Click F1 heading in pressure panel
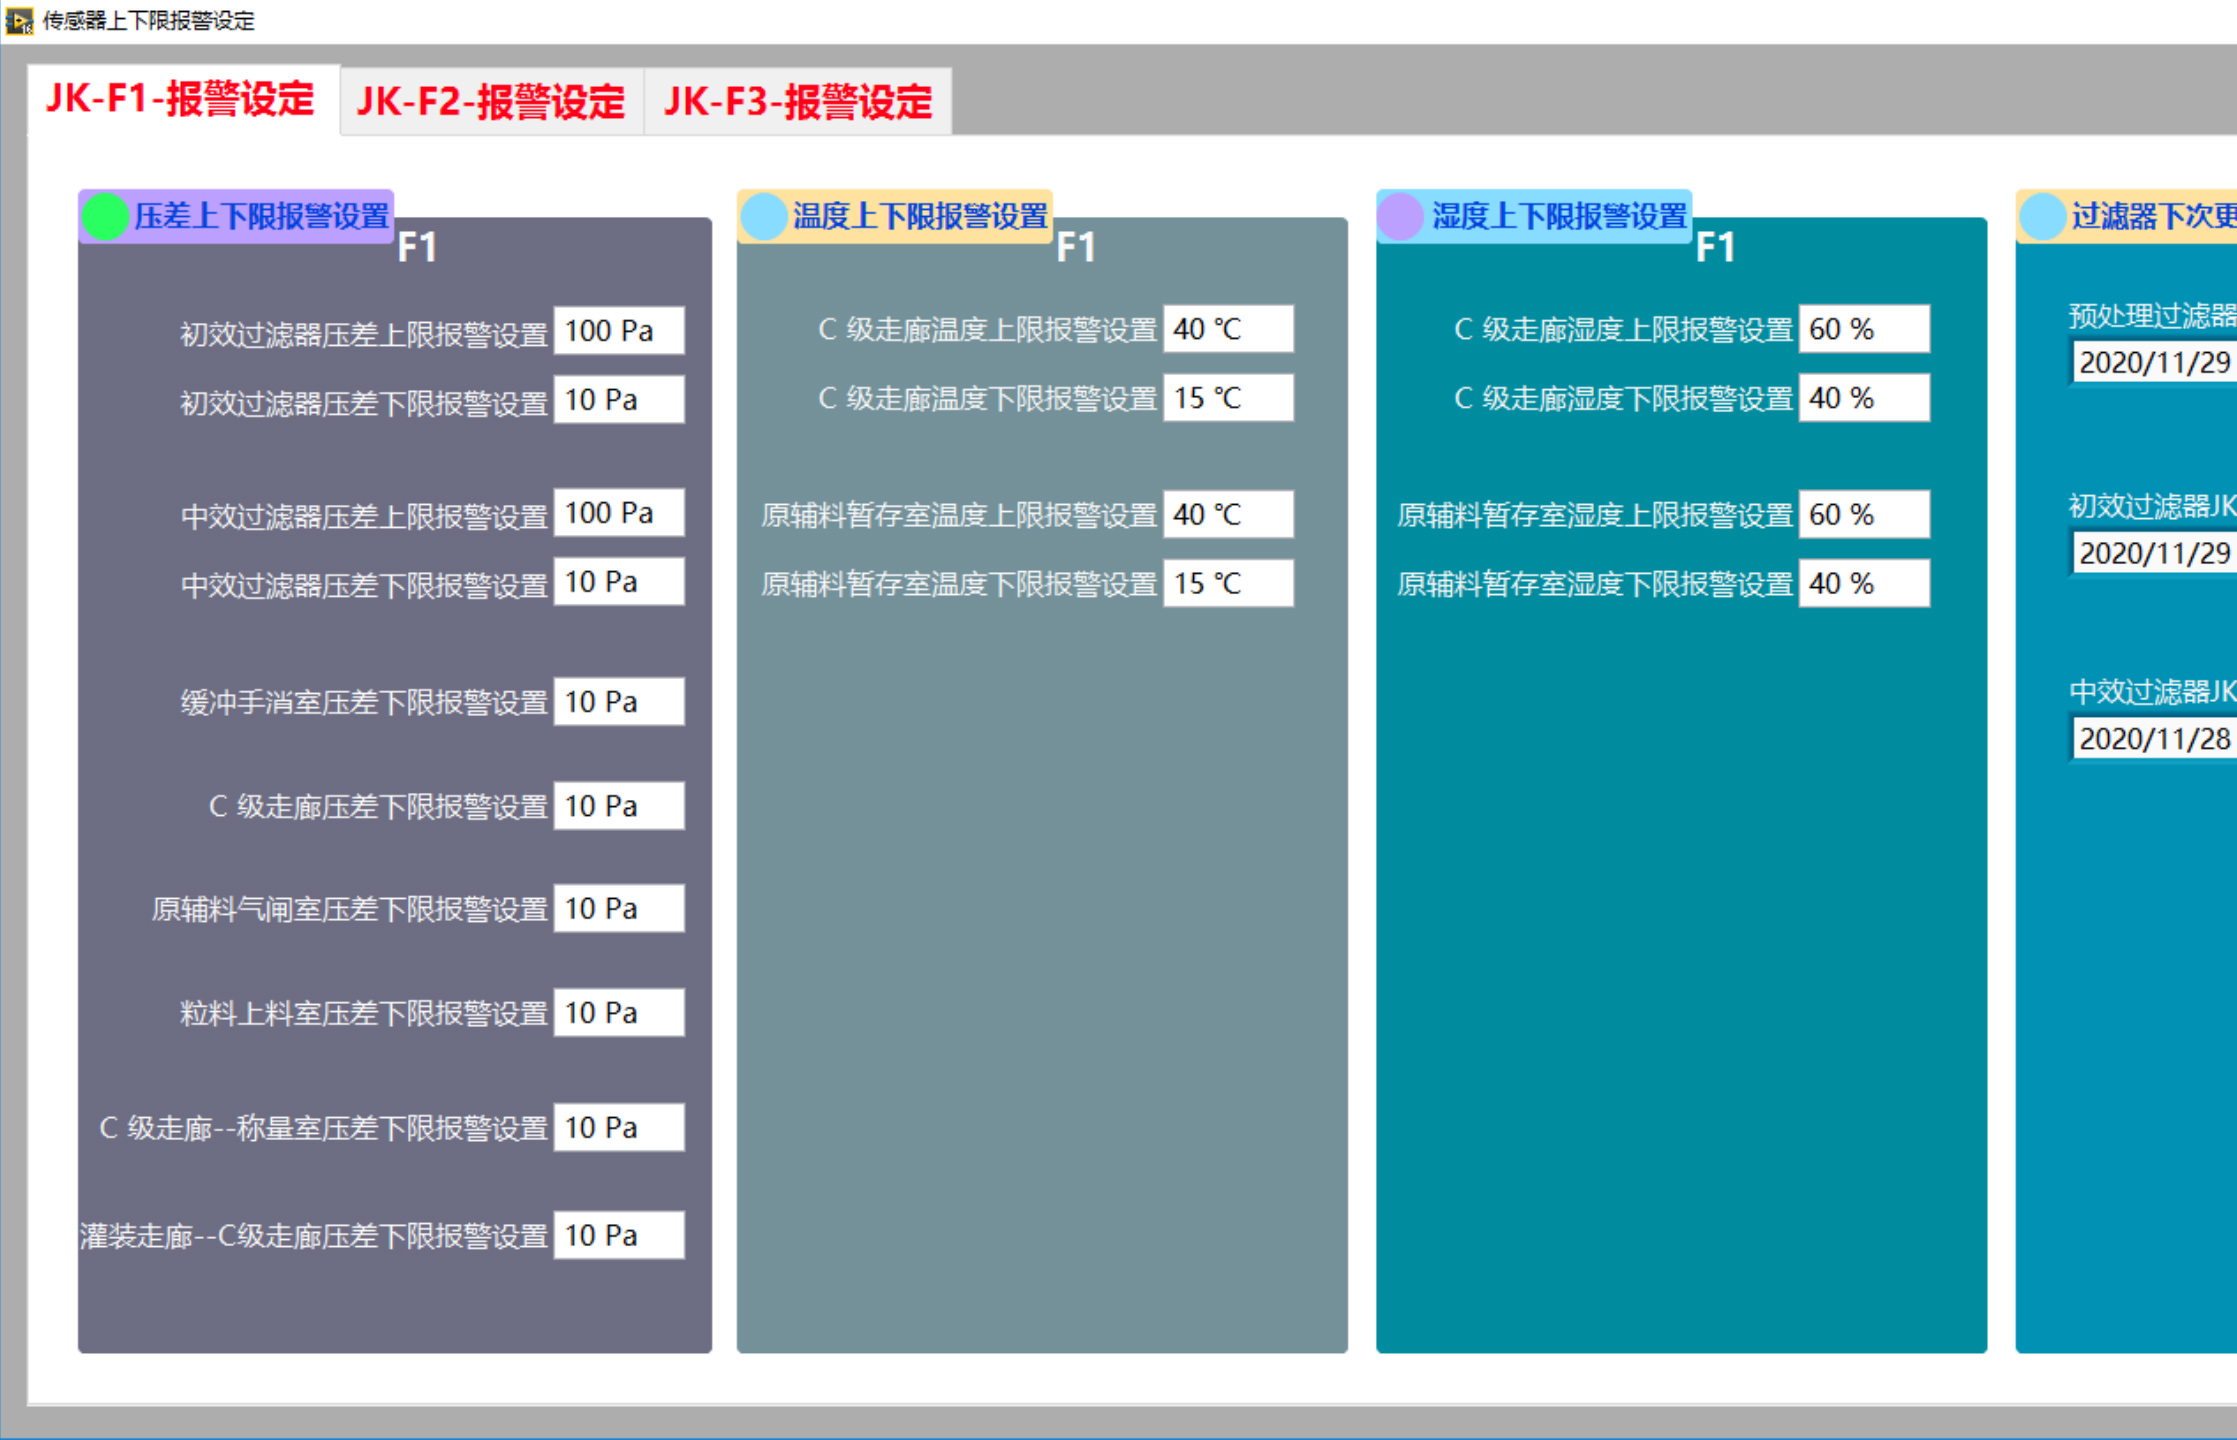The image size is (2237, 1440). (x=417, y=248)
